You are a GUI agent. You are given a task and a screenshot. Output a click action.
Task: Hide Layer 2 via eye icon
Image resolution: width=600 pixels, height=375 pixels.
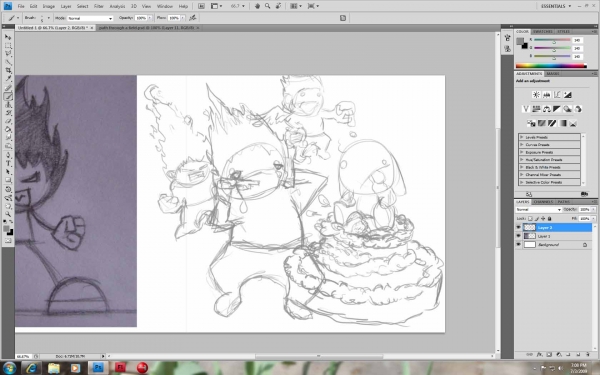(518, 227)
